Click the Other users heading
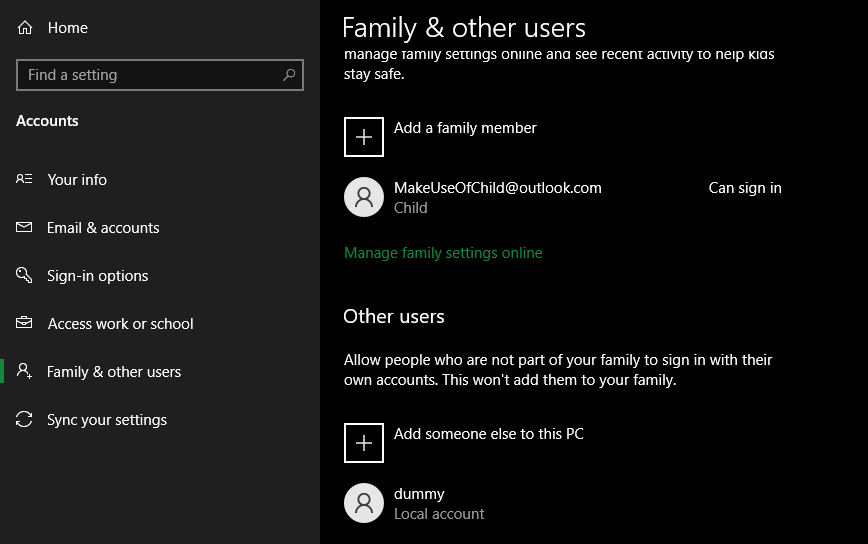The width and height of the screenshot is (868, 544). click(x=394, y=317)
